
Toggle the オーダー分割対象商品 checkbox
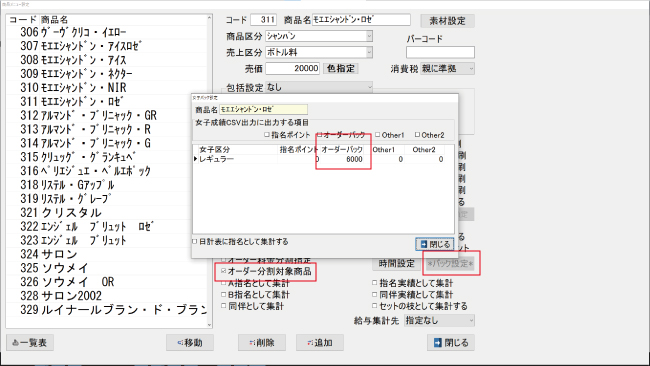click(x=224, y=271)
